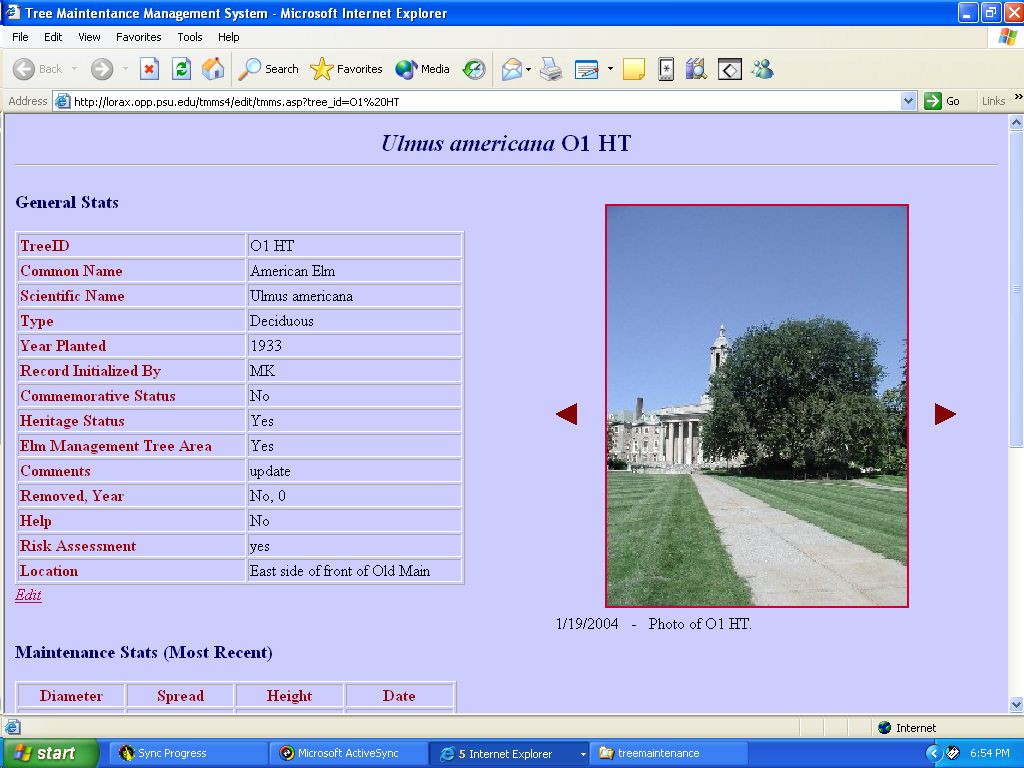Open the Favorites menu
Viewport: 1024px width, 768px height.
[x=138, y=37]
